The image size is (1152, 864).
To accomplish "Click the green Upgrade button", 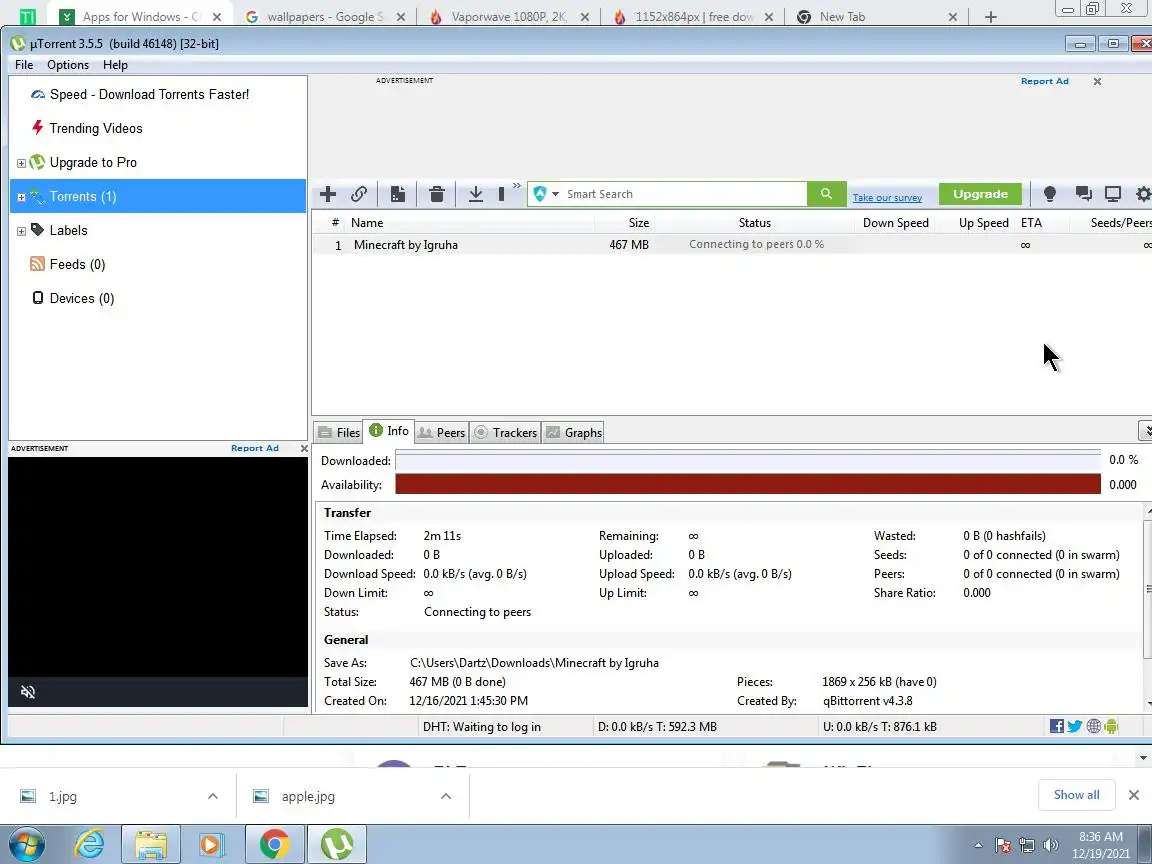I will tap(980, 194).
